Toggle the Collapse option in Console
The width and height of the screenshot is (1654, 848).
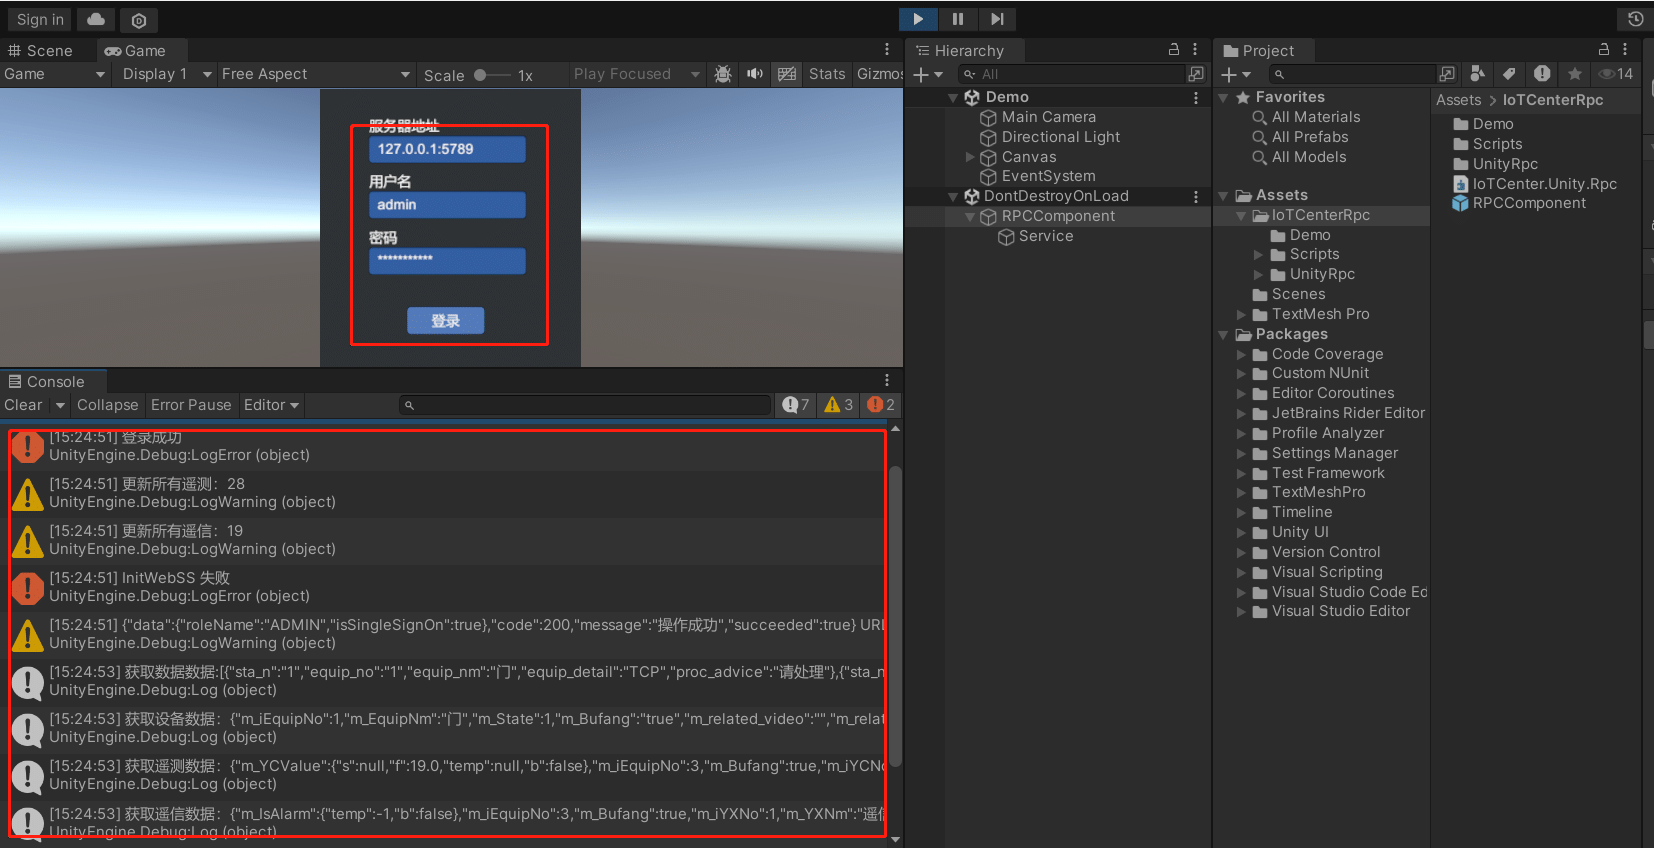107,405
